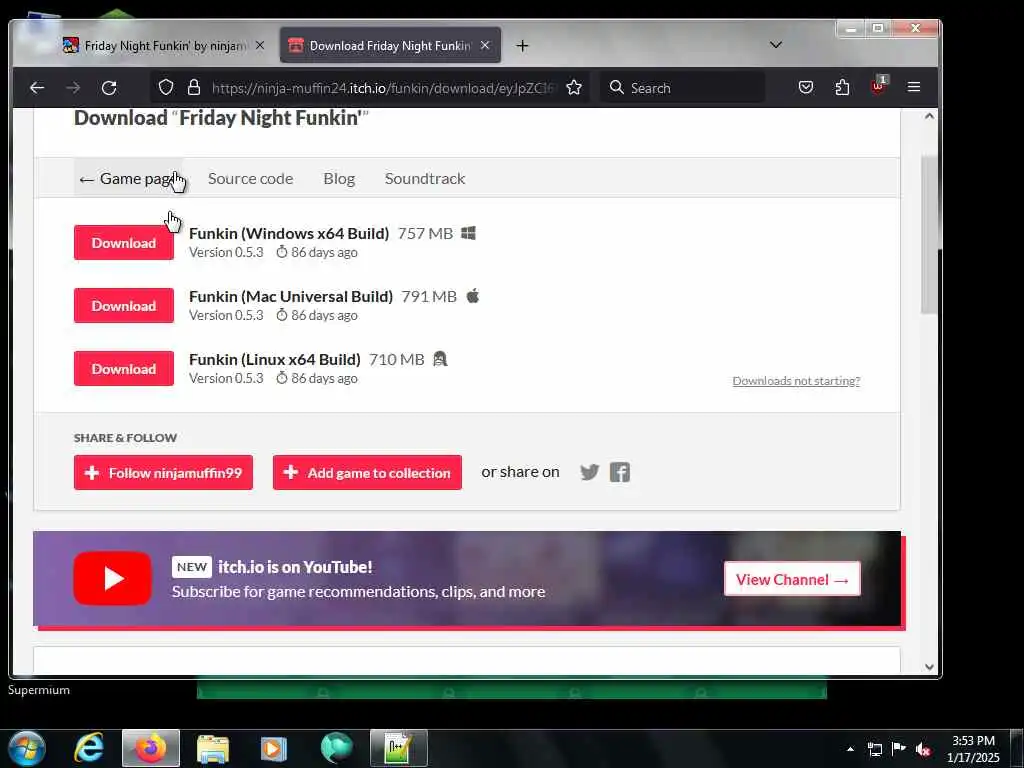The width and height of the screenshot is (1024, 768).
Task: Share on Twitter with the bird icon
Action: coord(590,472)
